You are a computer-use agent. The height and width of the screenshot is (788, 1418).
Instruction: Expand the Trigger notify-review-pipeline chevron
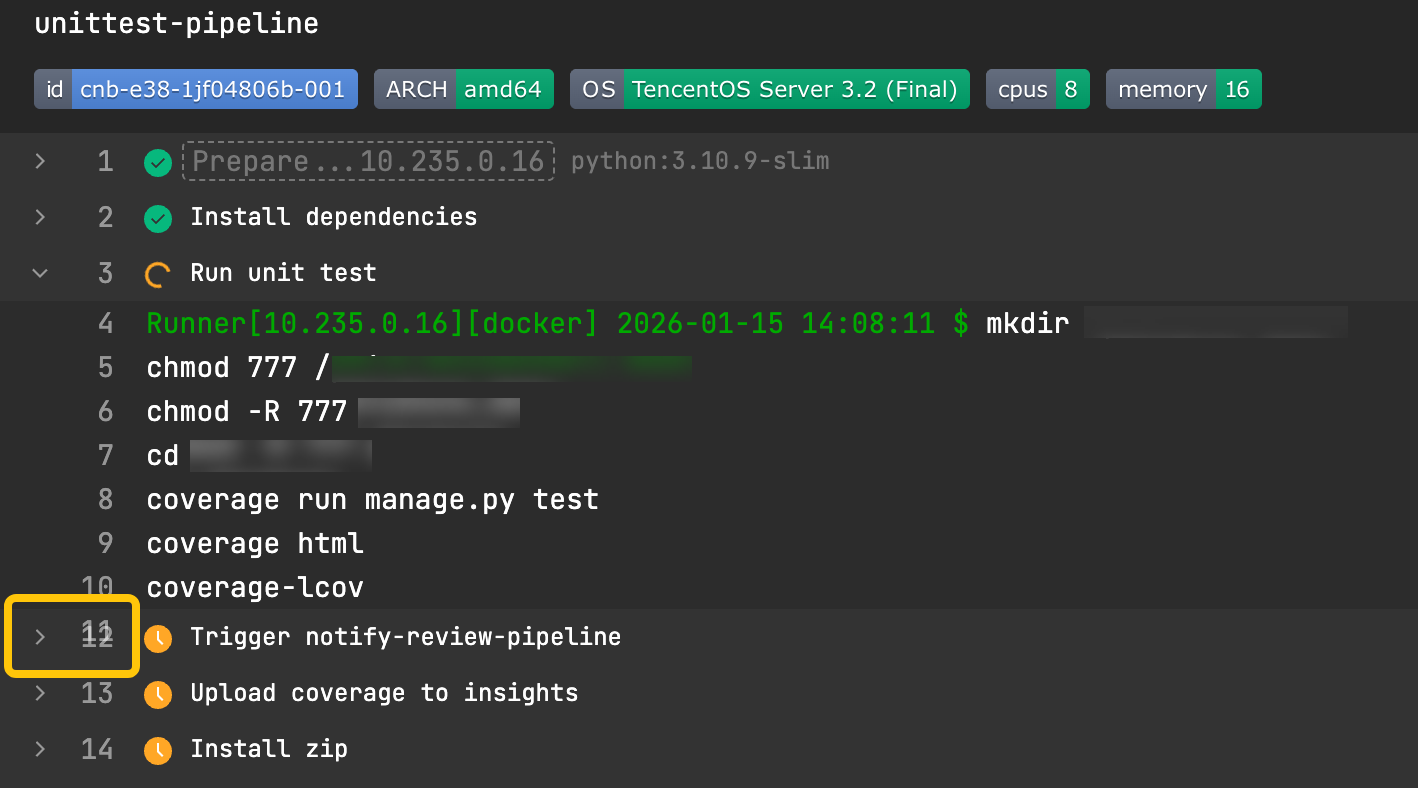click(40, 637)
